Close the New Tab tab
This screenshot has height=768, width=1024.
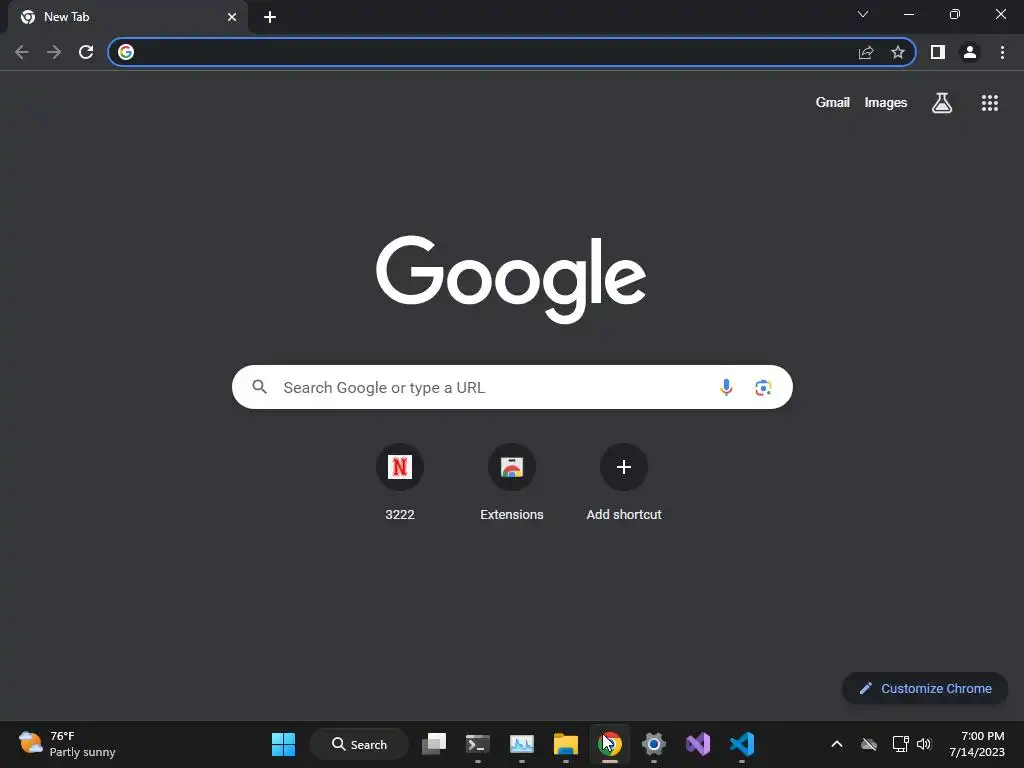coord(232,17)
